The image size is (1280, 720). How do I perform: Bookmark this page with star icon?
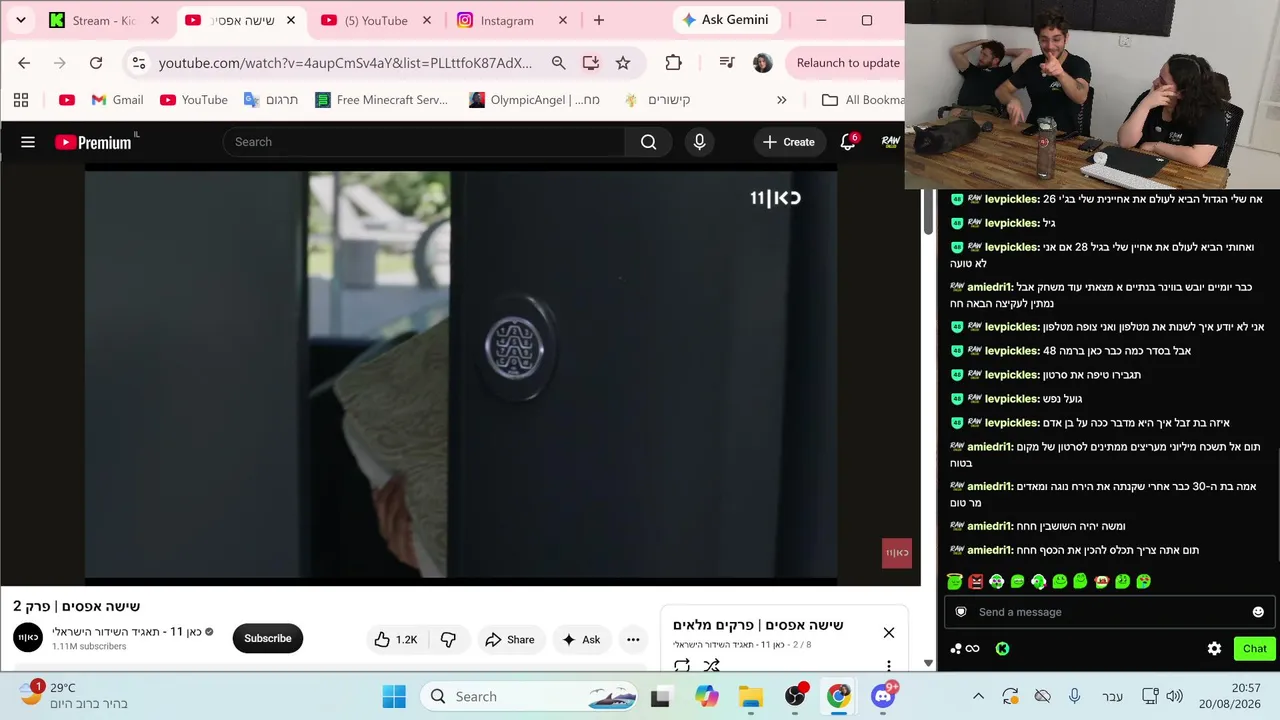pos(623,63)
